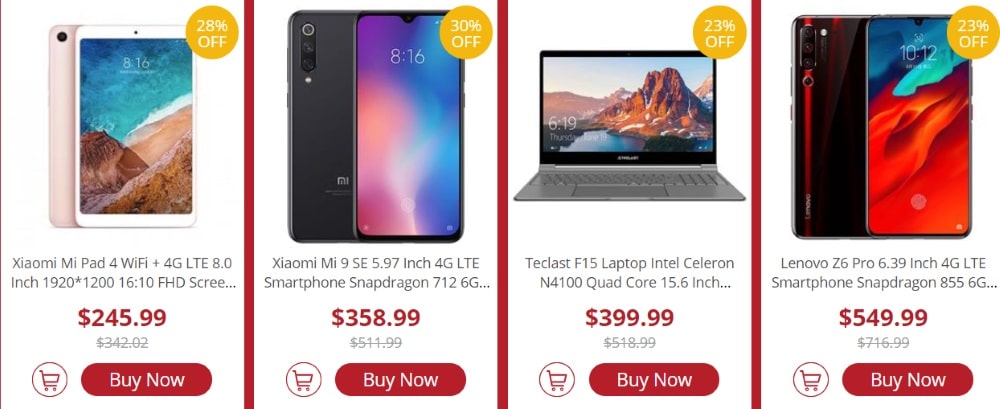Image resolution: width=1000 pixels, height=409 pixels.
Task: Click the $399.99 price of Teclast laptop
Action: pos(629,317)
